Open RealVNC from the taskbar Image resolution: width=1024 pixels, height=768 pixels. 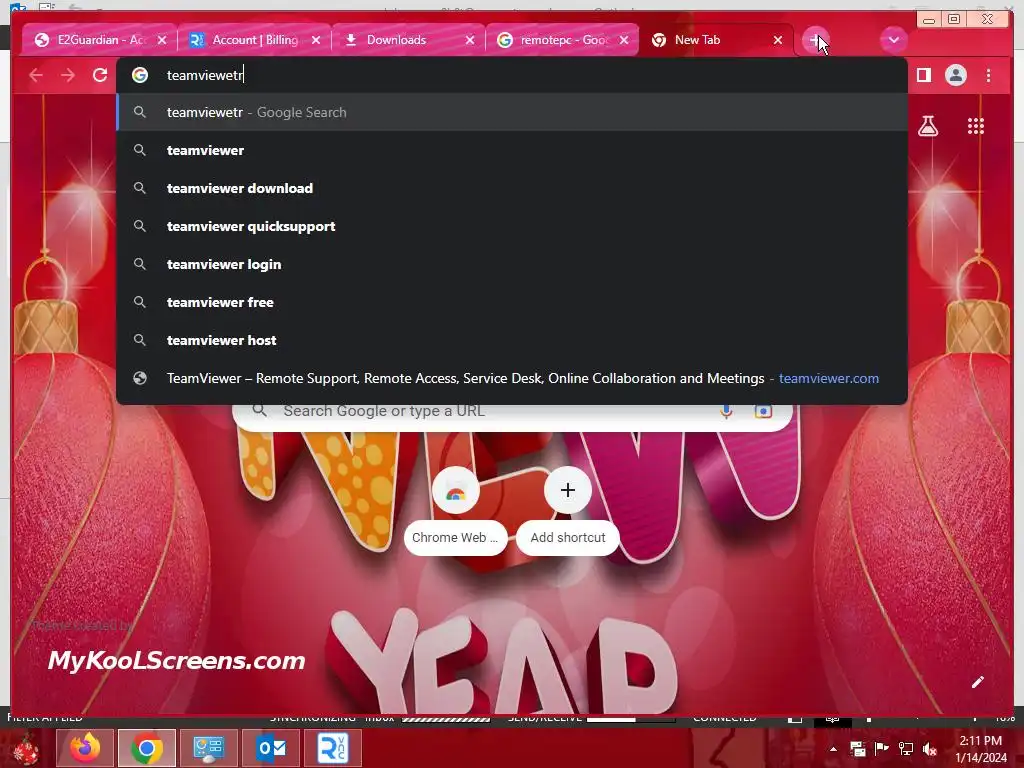[x=333, y=748]
